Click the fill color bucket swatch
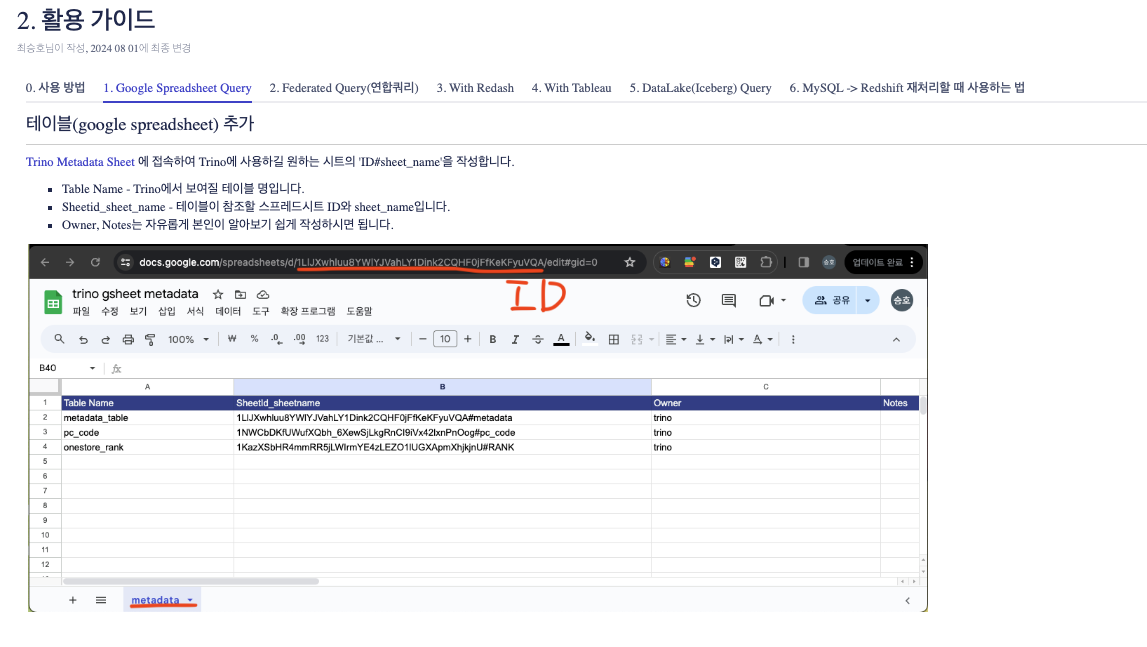 590,339
